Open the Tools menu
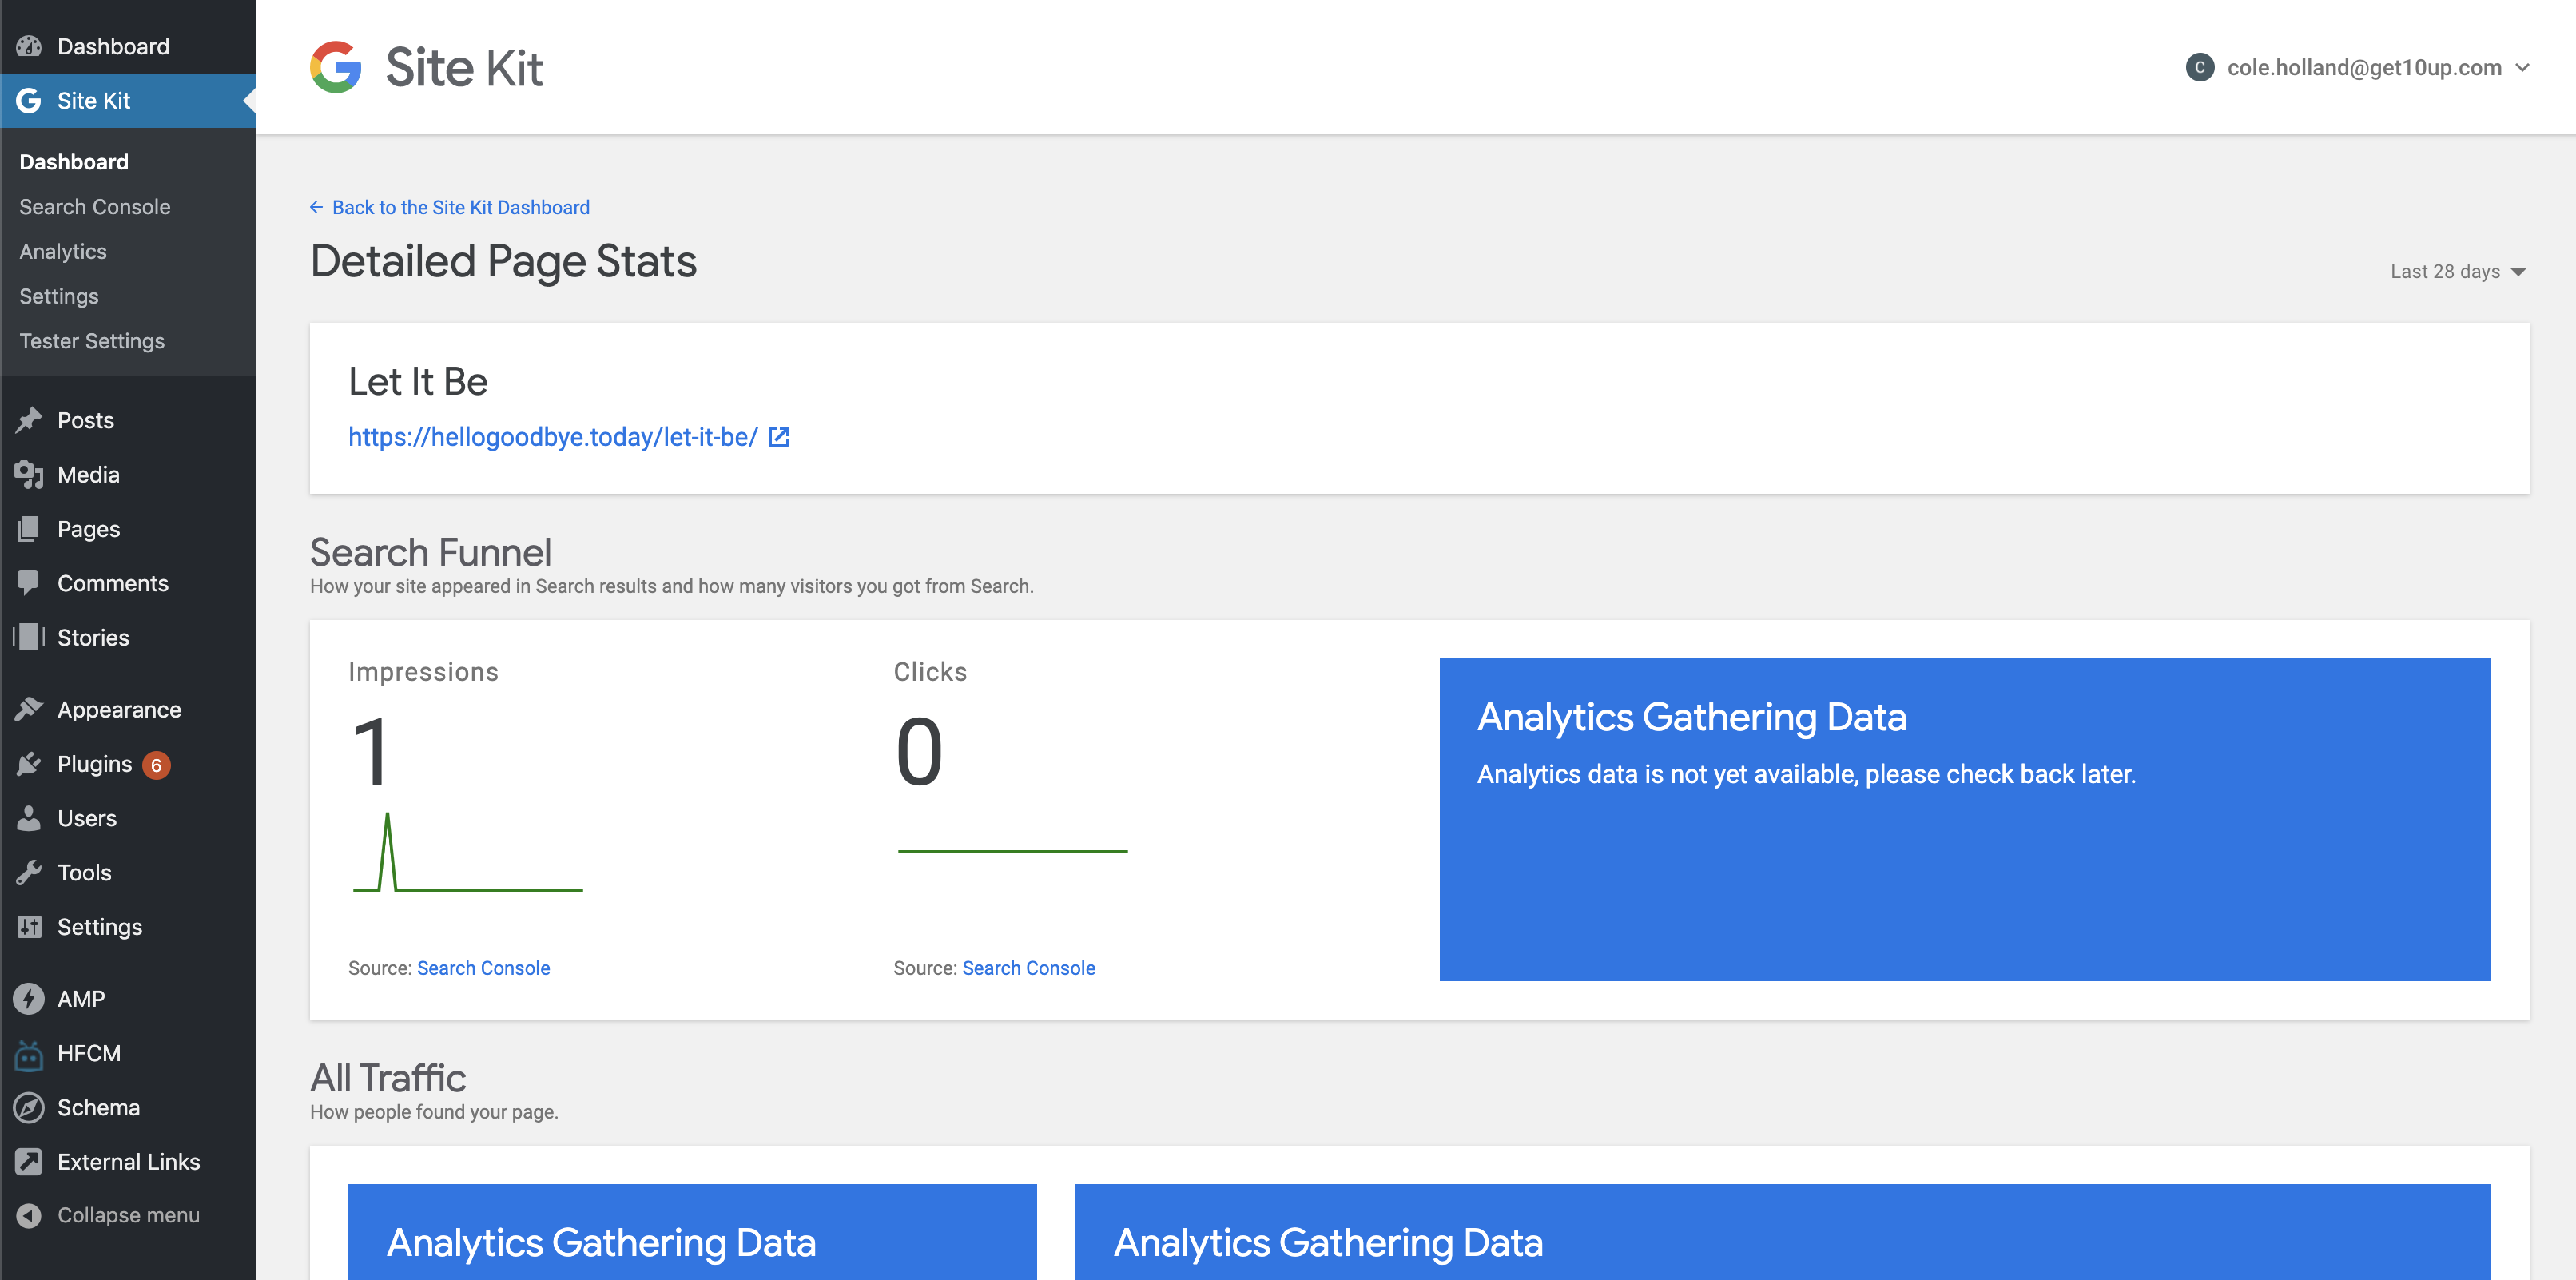Image resolution: width=2576 pixels, height=1280 pixels. 128,872
